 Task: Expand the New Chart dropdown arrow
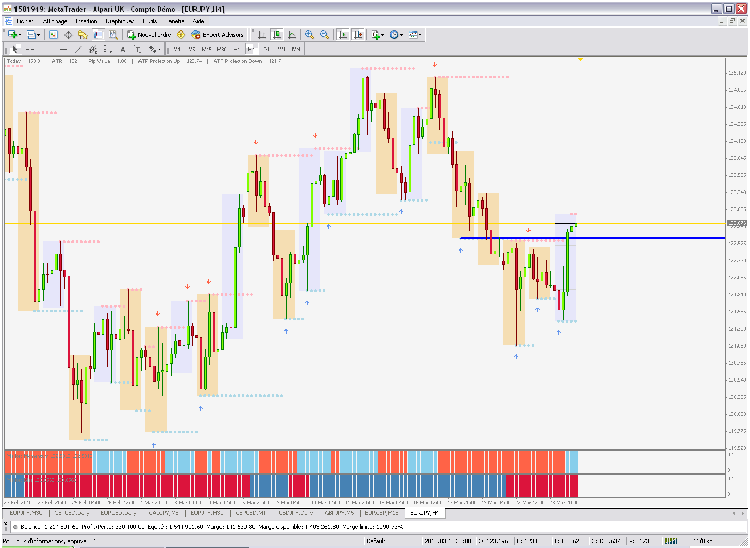pyautogui.click(x=20, y=34)
